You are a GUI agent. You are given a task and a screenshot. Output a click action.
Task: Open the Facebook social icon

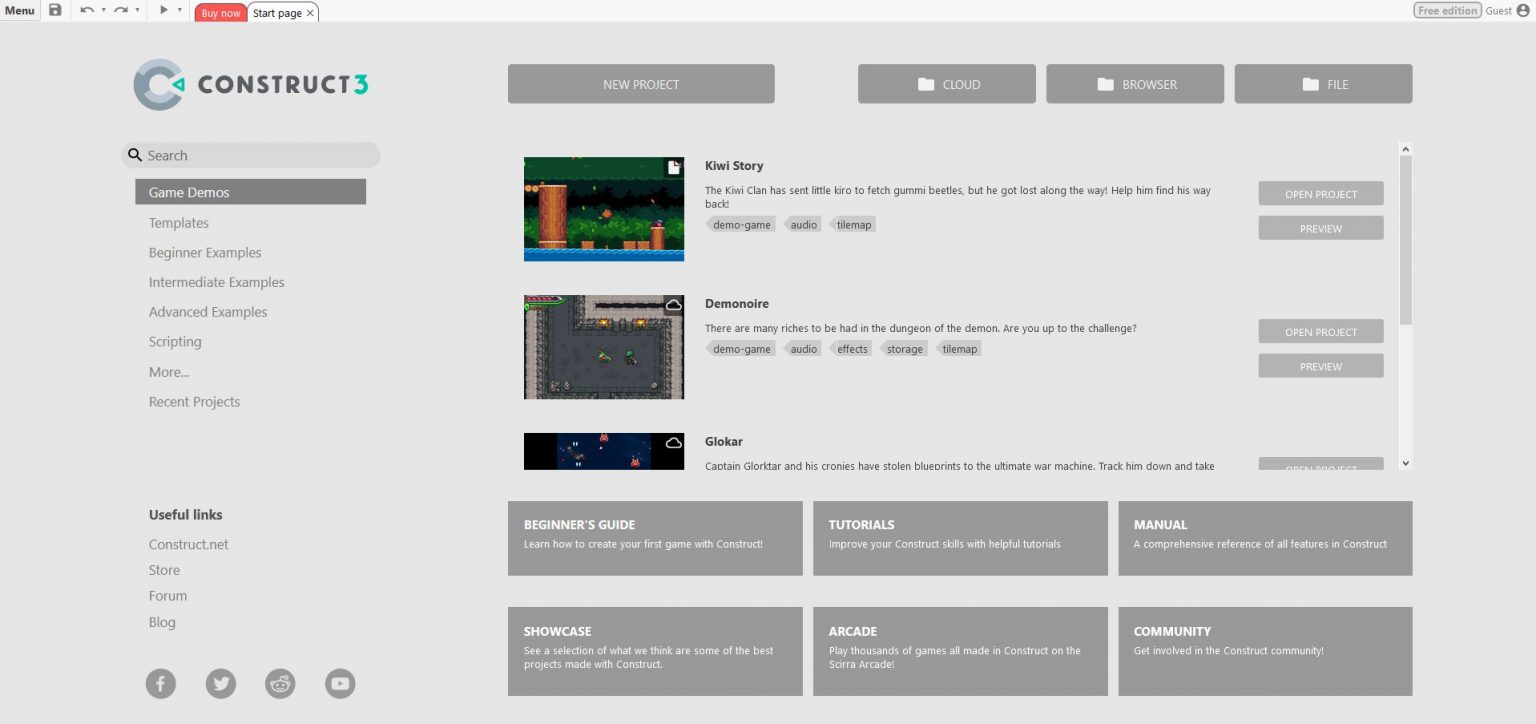coord(161,684)
